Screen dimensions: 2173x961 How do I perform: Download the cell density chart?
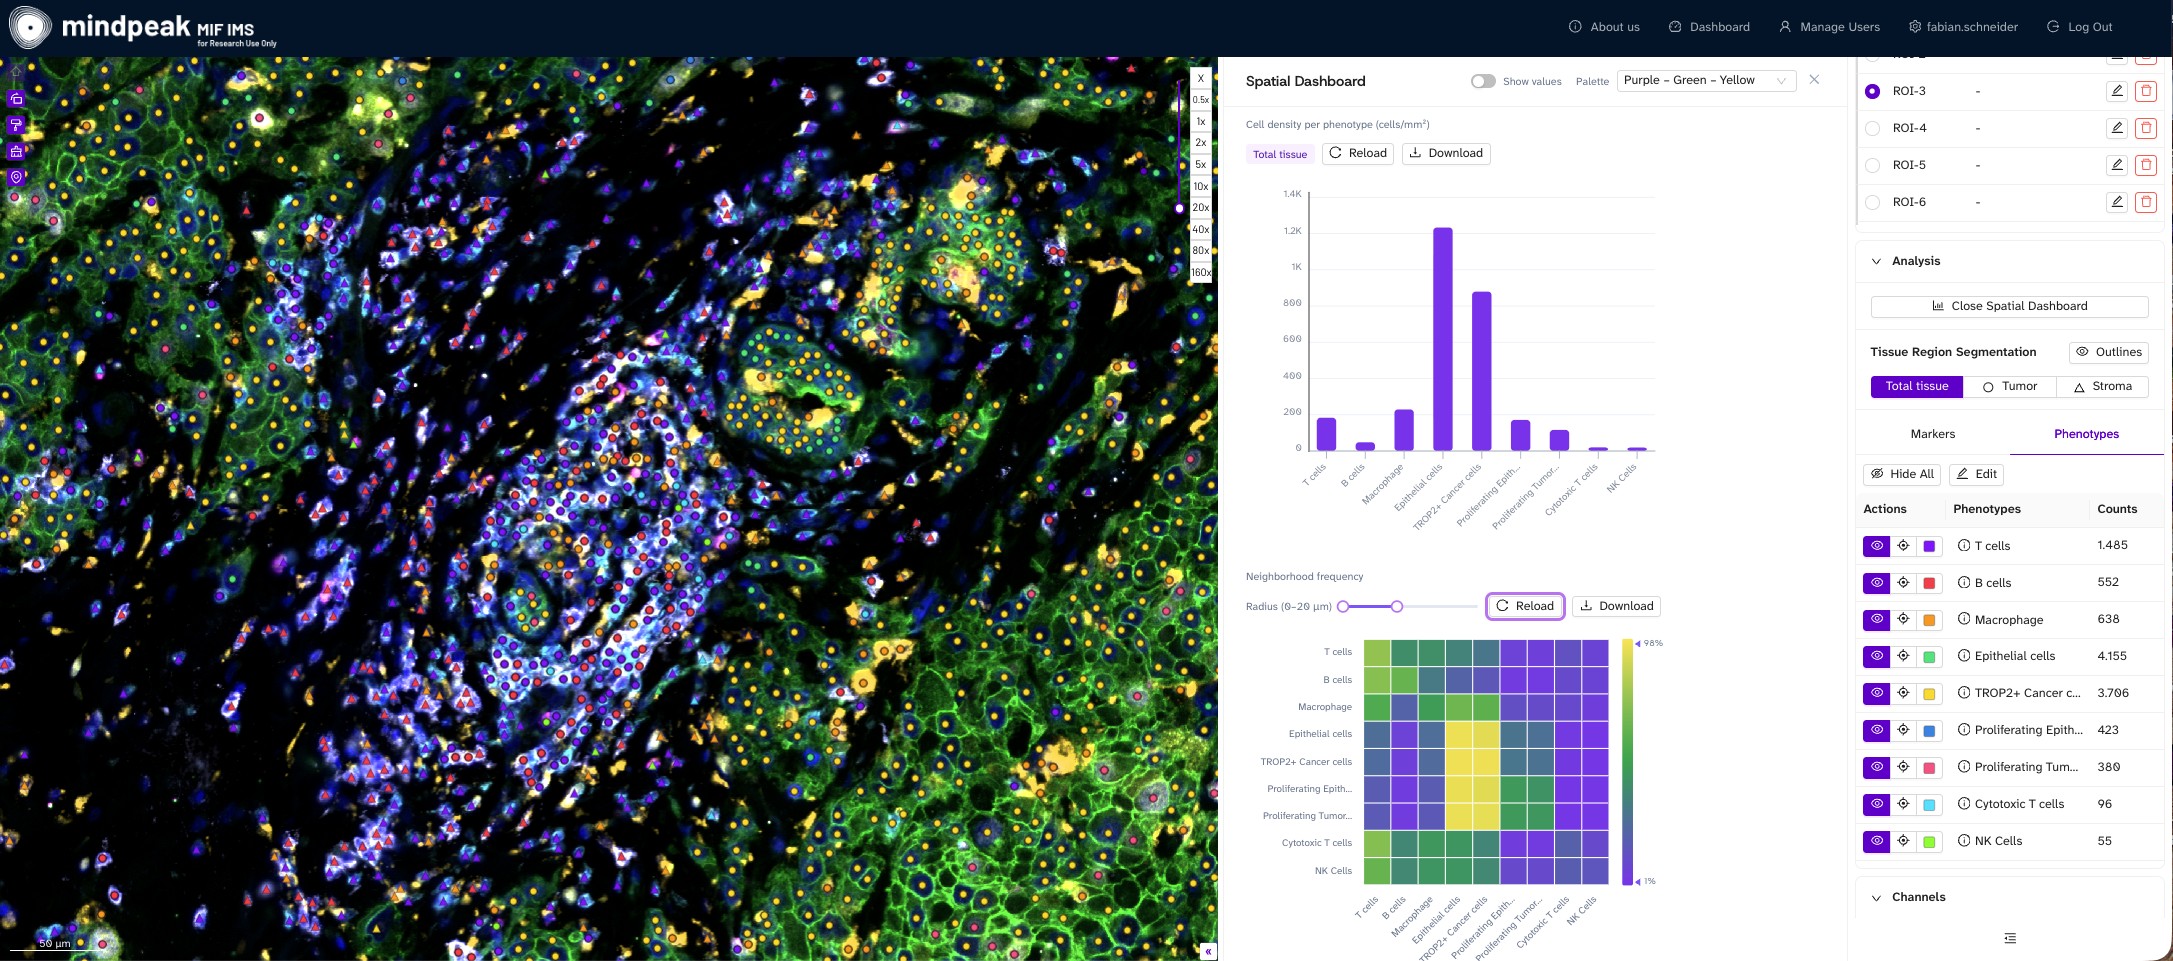click(1446, 153)
